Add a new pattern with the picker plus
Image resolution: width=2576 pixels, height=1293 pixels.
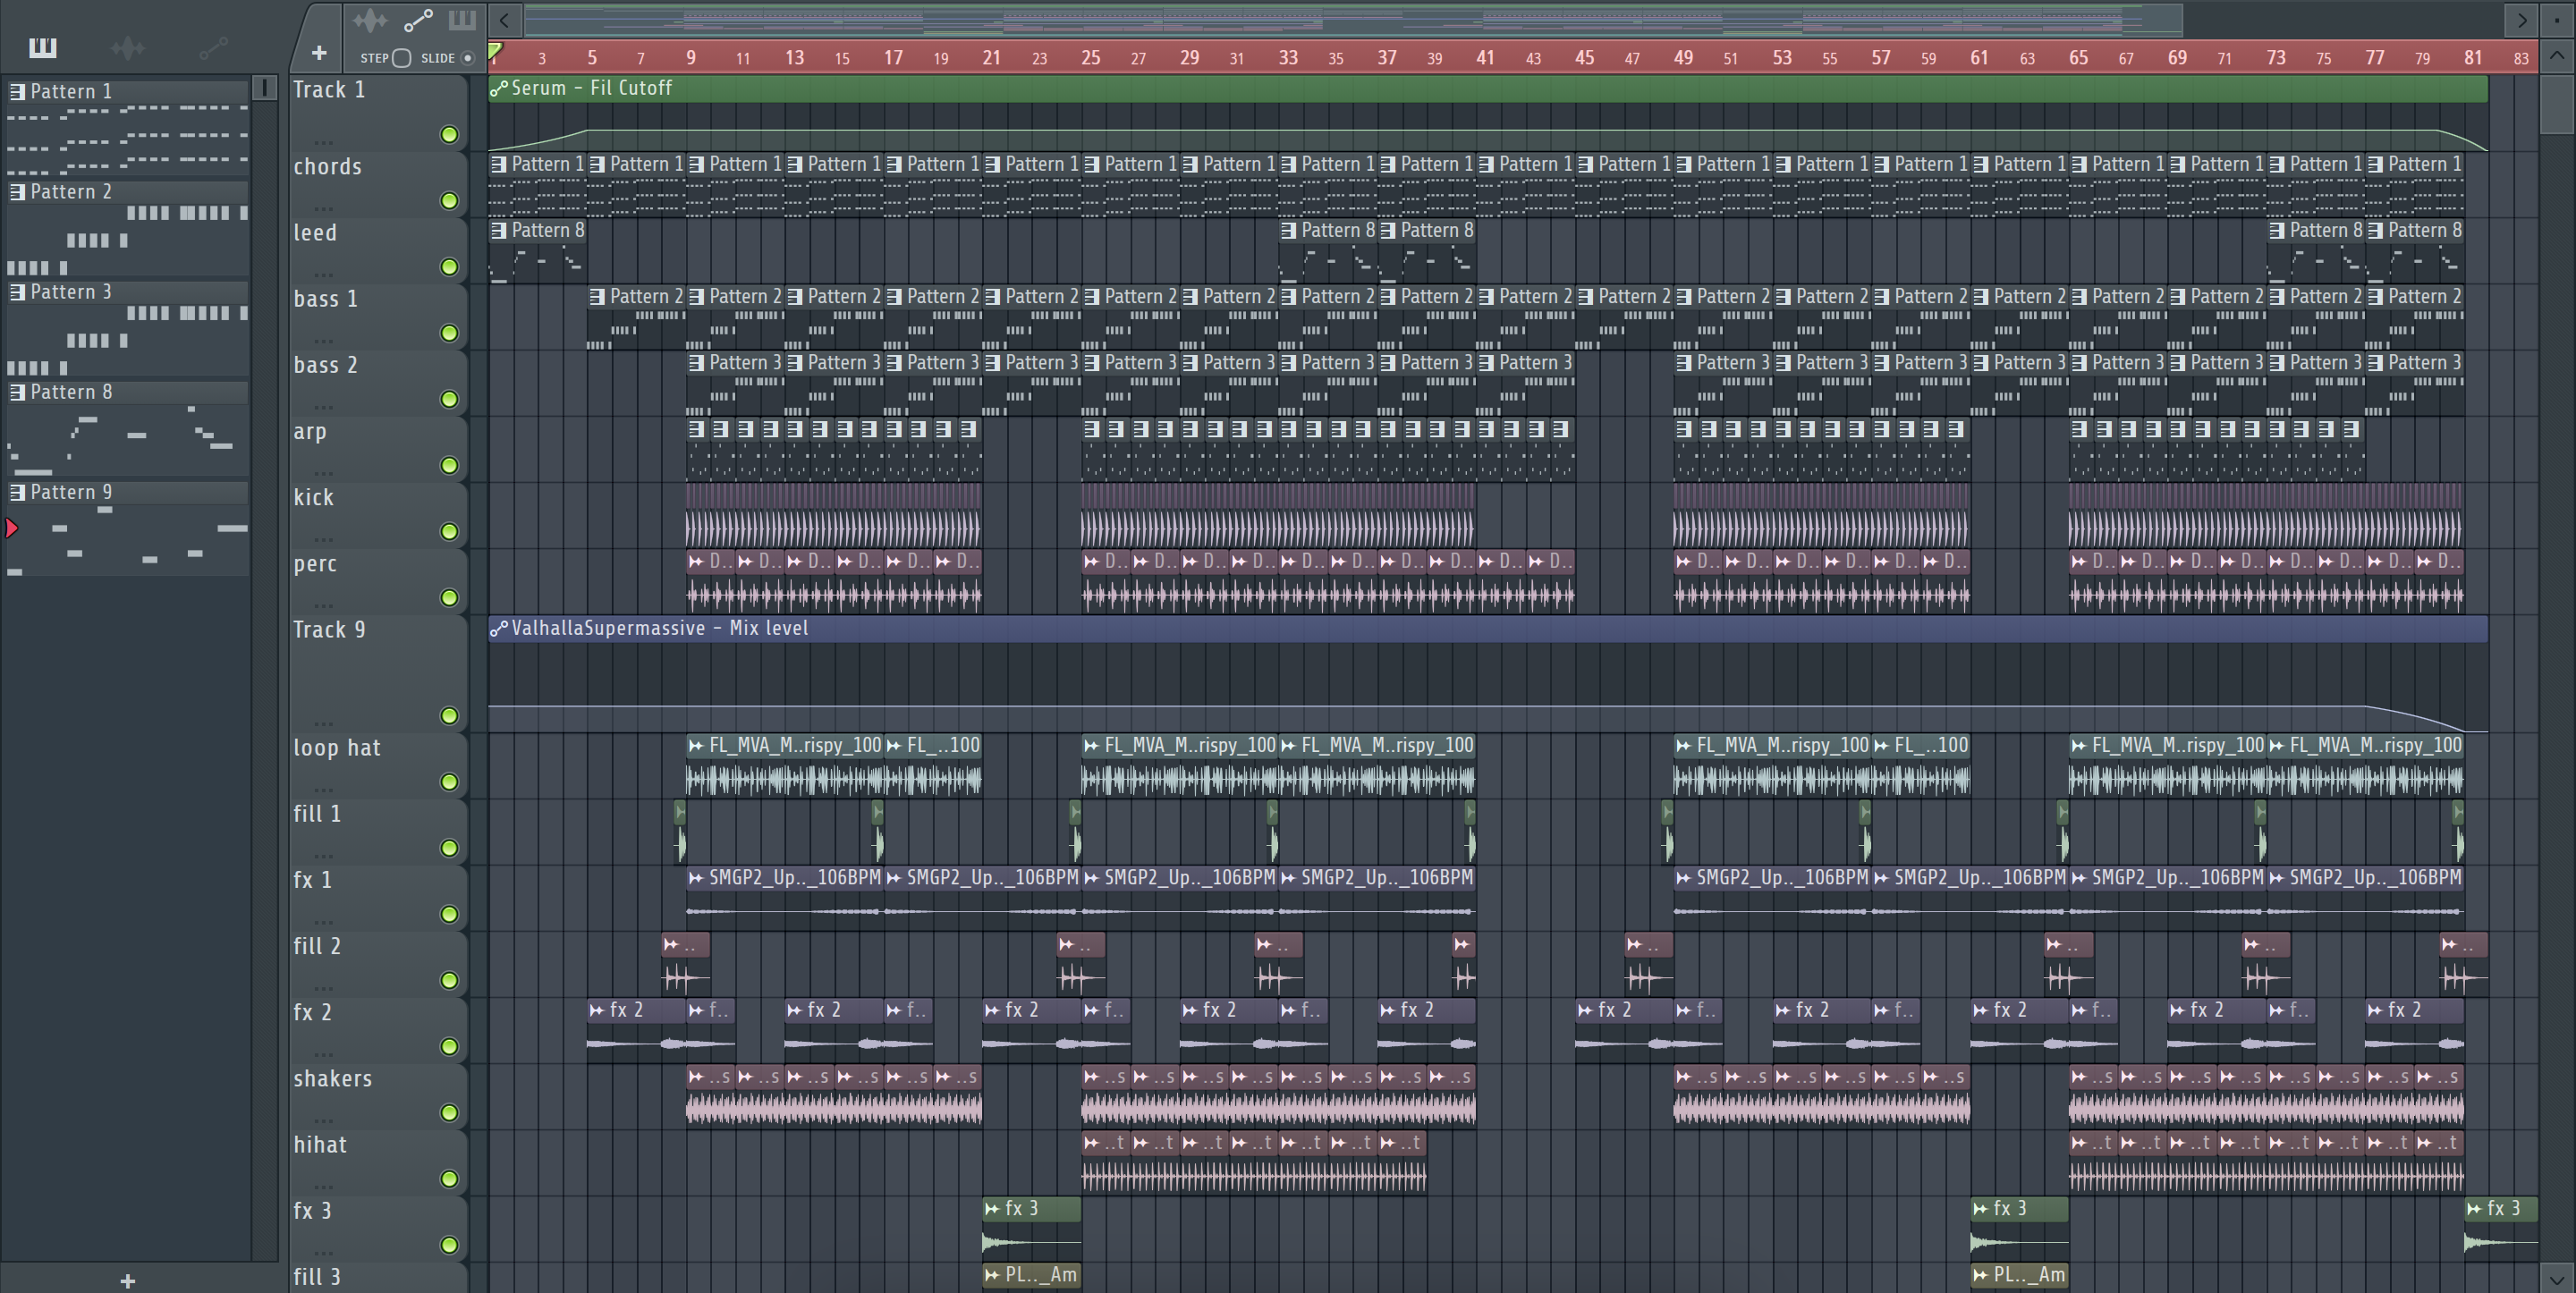tap(128, 1281)
